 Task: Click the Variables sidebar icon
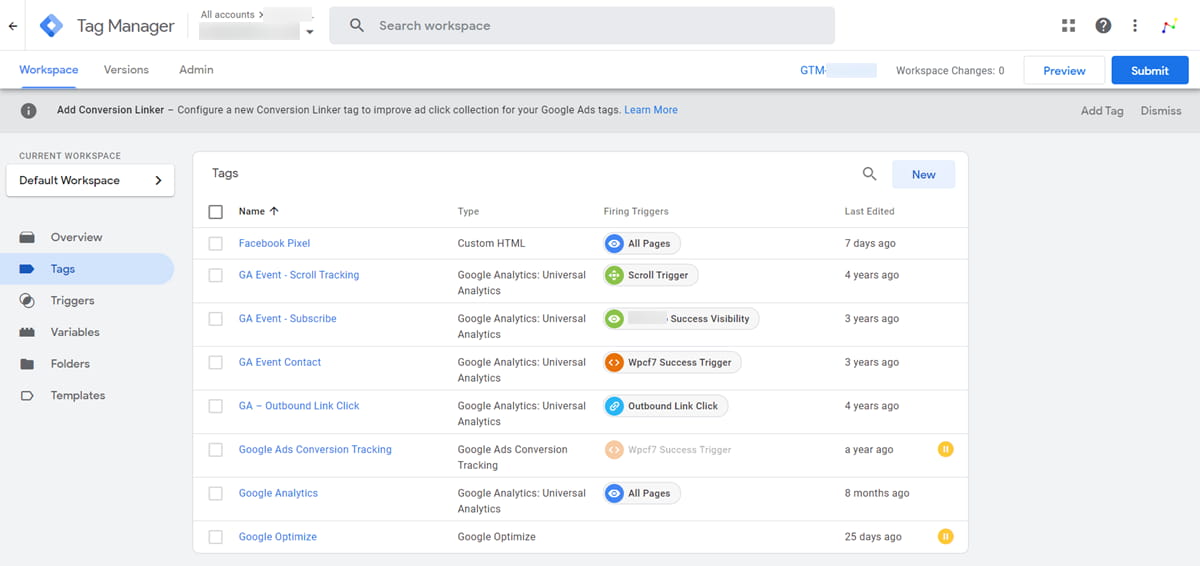[x=28, y=333]
